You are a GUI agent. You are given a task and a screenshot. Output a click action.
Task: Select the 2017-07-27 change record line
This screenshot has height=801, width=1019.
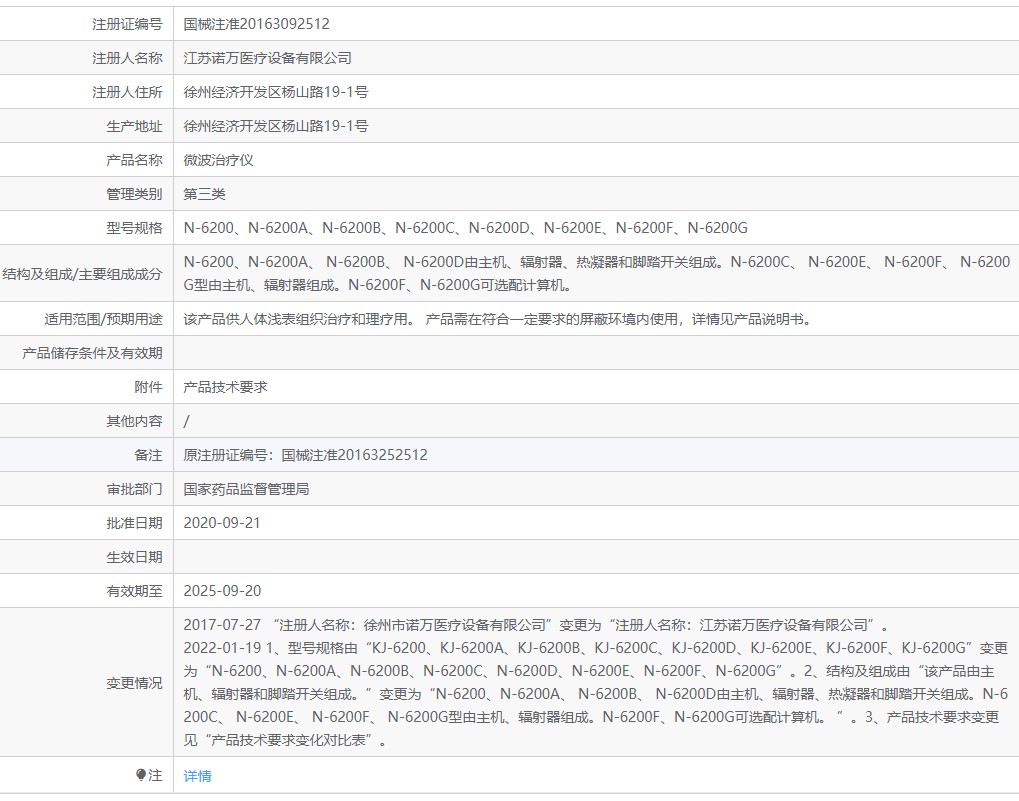(x=536, y=625)
